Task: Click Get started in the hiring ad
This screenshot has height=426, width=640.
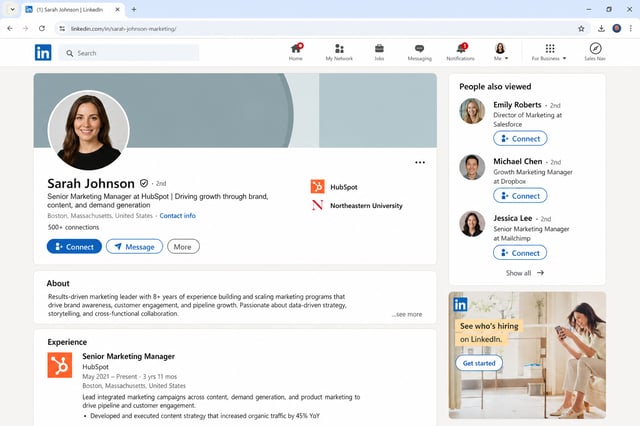Action: coord(479,363)
